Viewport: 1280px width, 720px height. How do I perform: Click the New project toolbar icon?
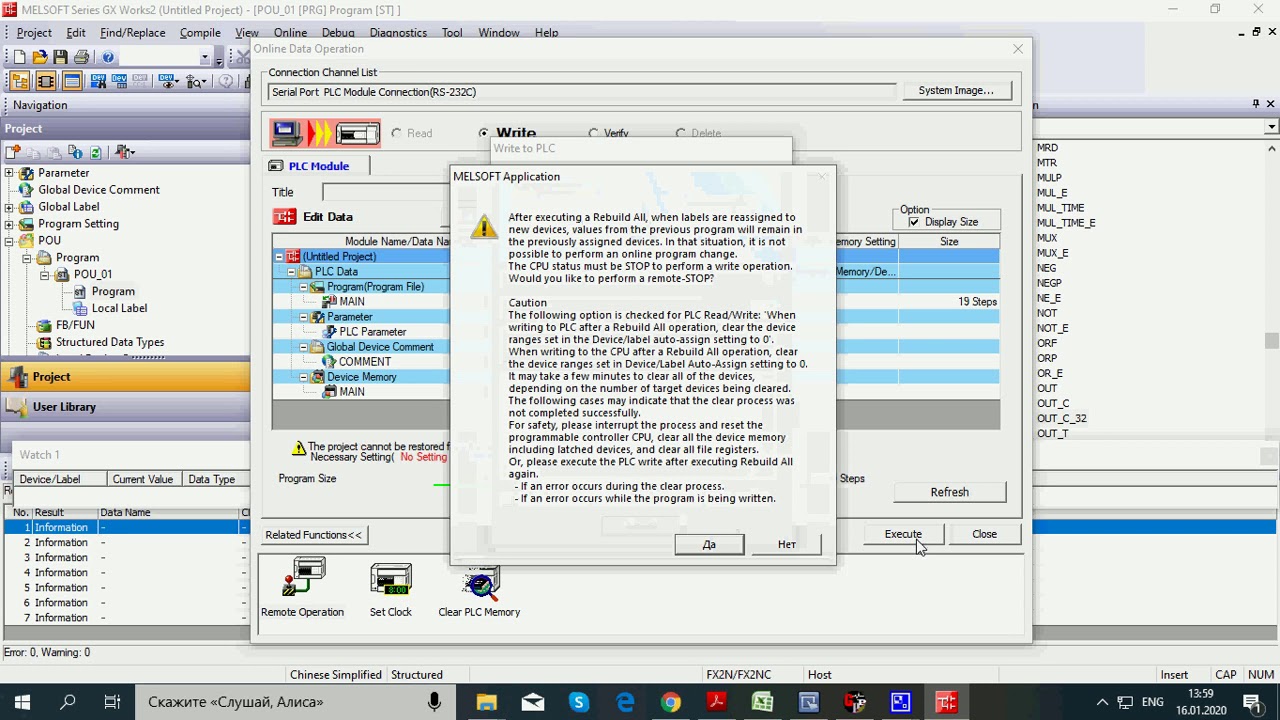pos(19,57)
